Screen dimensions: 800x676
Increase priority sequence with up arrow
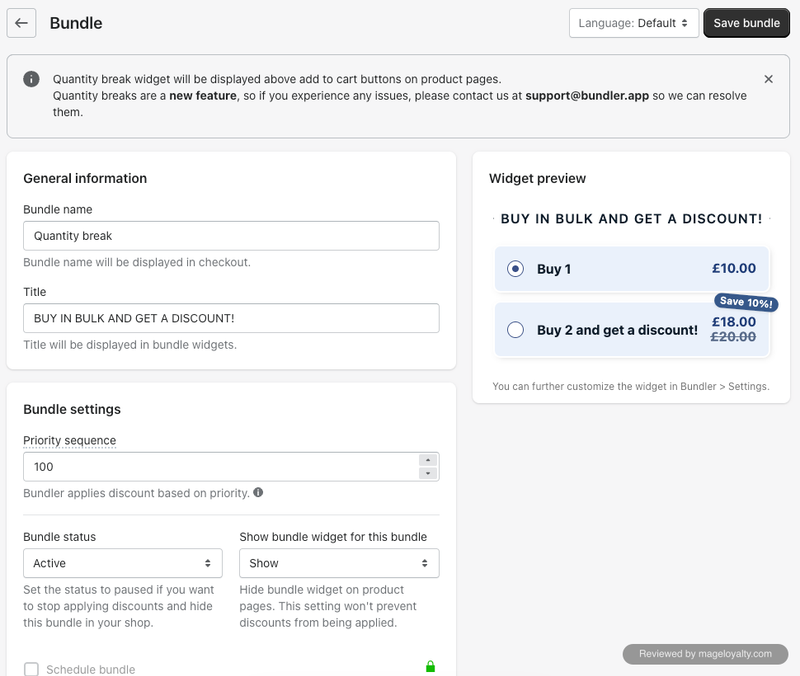pyautogui.click(x=428, y=460)
